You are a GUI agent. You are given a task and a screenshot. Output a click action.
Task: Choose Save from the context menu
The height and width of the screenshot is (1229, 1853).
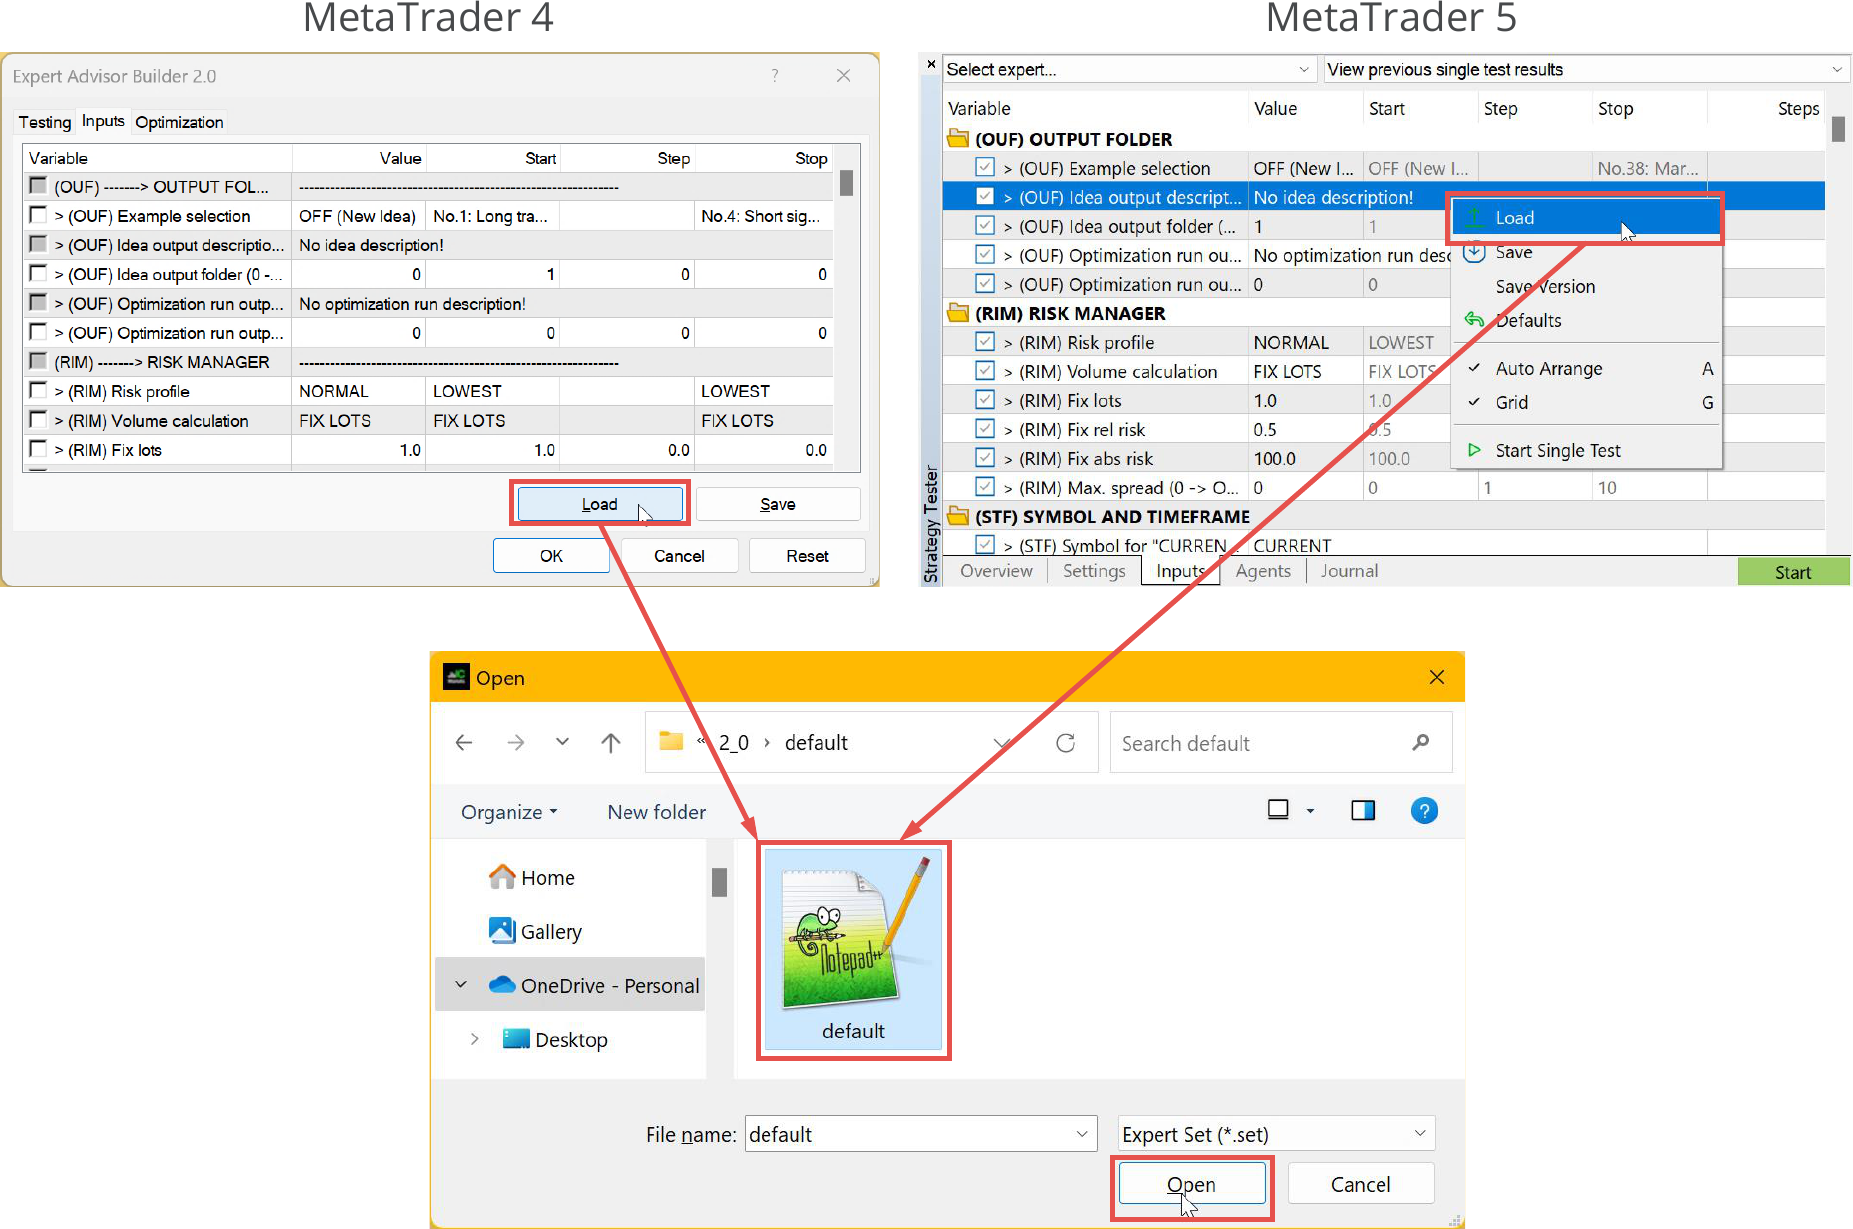coord(1586,253)
